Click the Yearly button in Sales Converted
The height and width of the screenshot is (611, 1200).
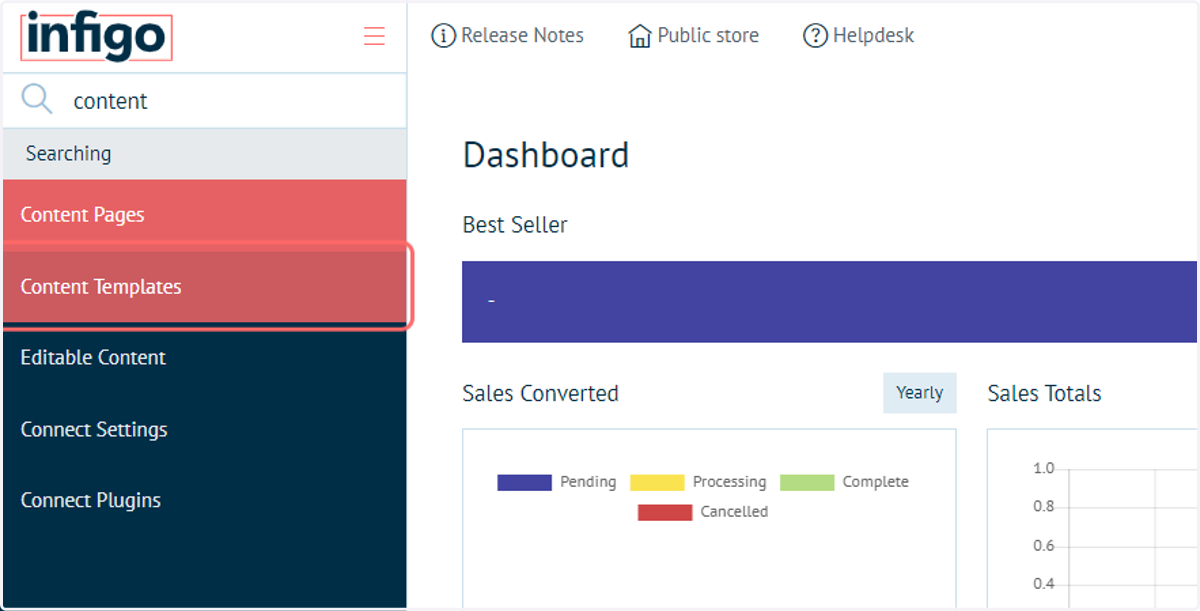point(920,393)
